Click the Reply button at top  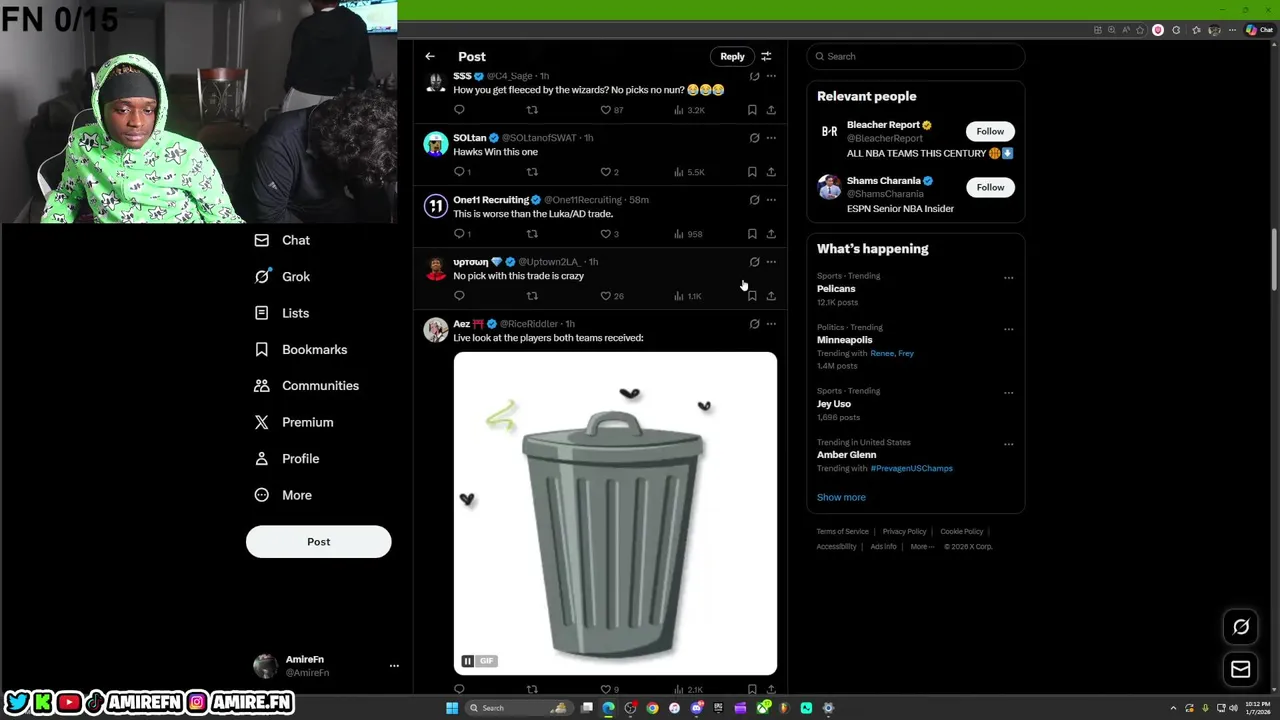[732, 57]
